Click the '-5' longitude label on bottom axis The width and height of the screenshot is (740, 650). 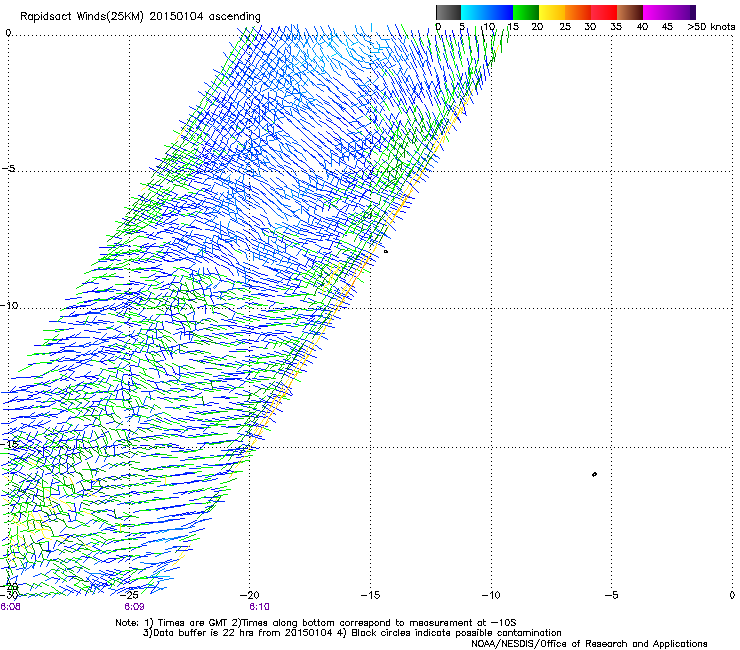tap(611, 595)
